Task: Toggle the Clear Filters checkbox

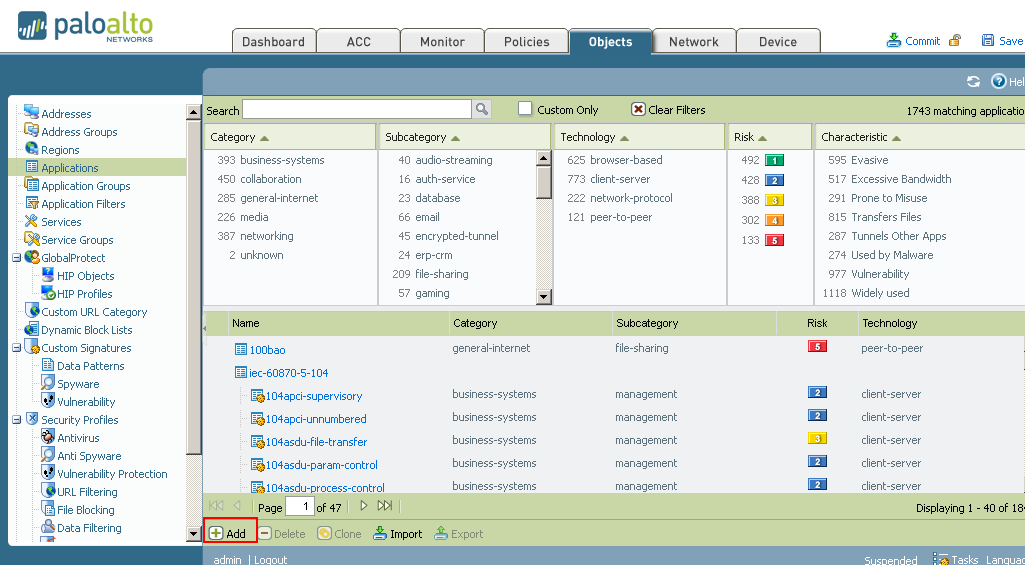Action: pyautogui.click(x=638, y=109)
